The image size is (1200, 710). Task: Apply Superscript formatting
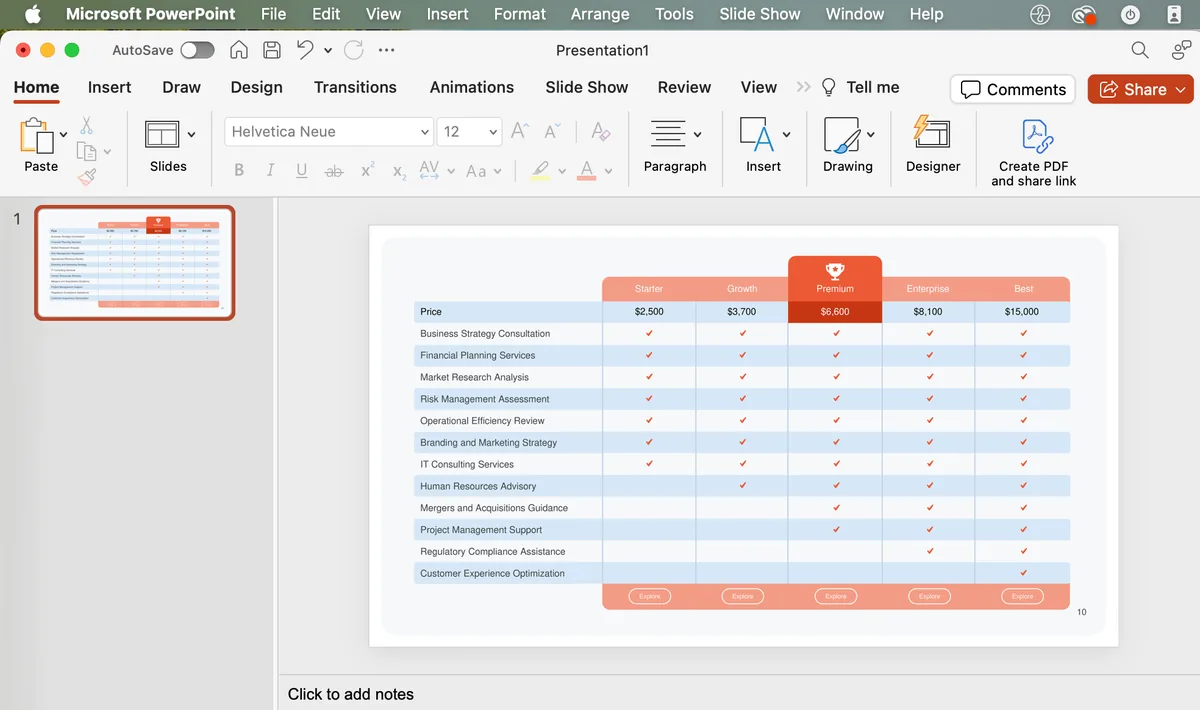pos(367,170)
